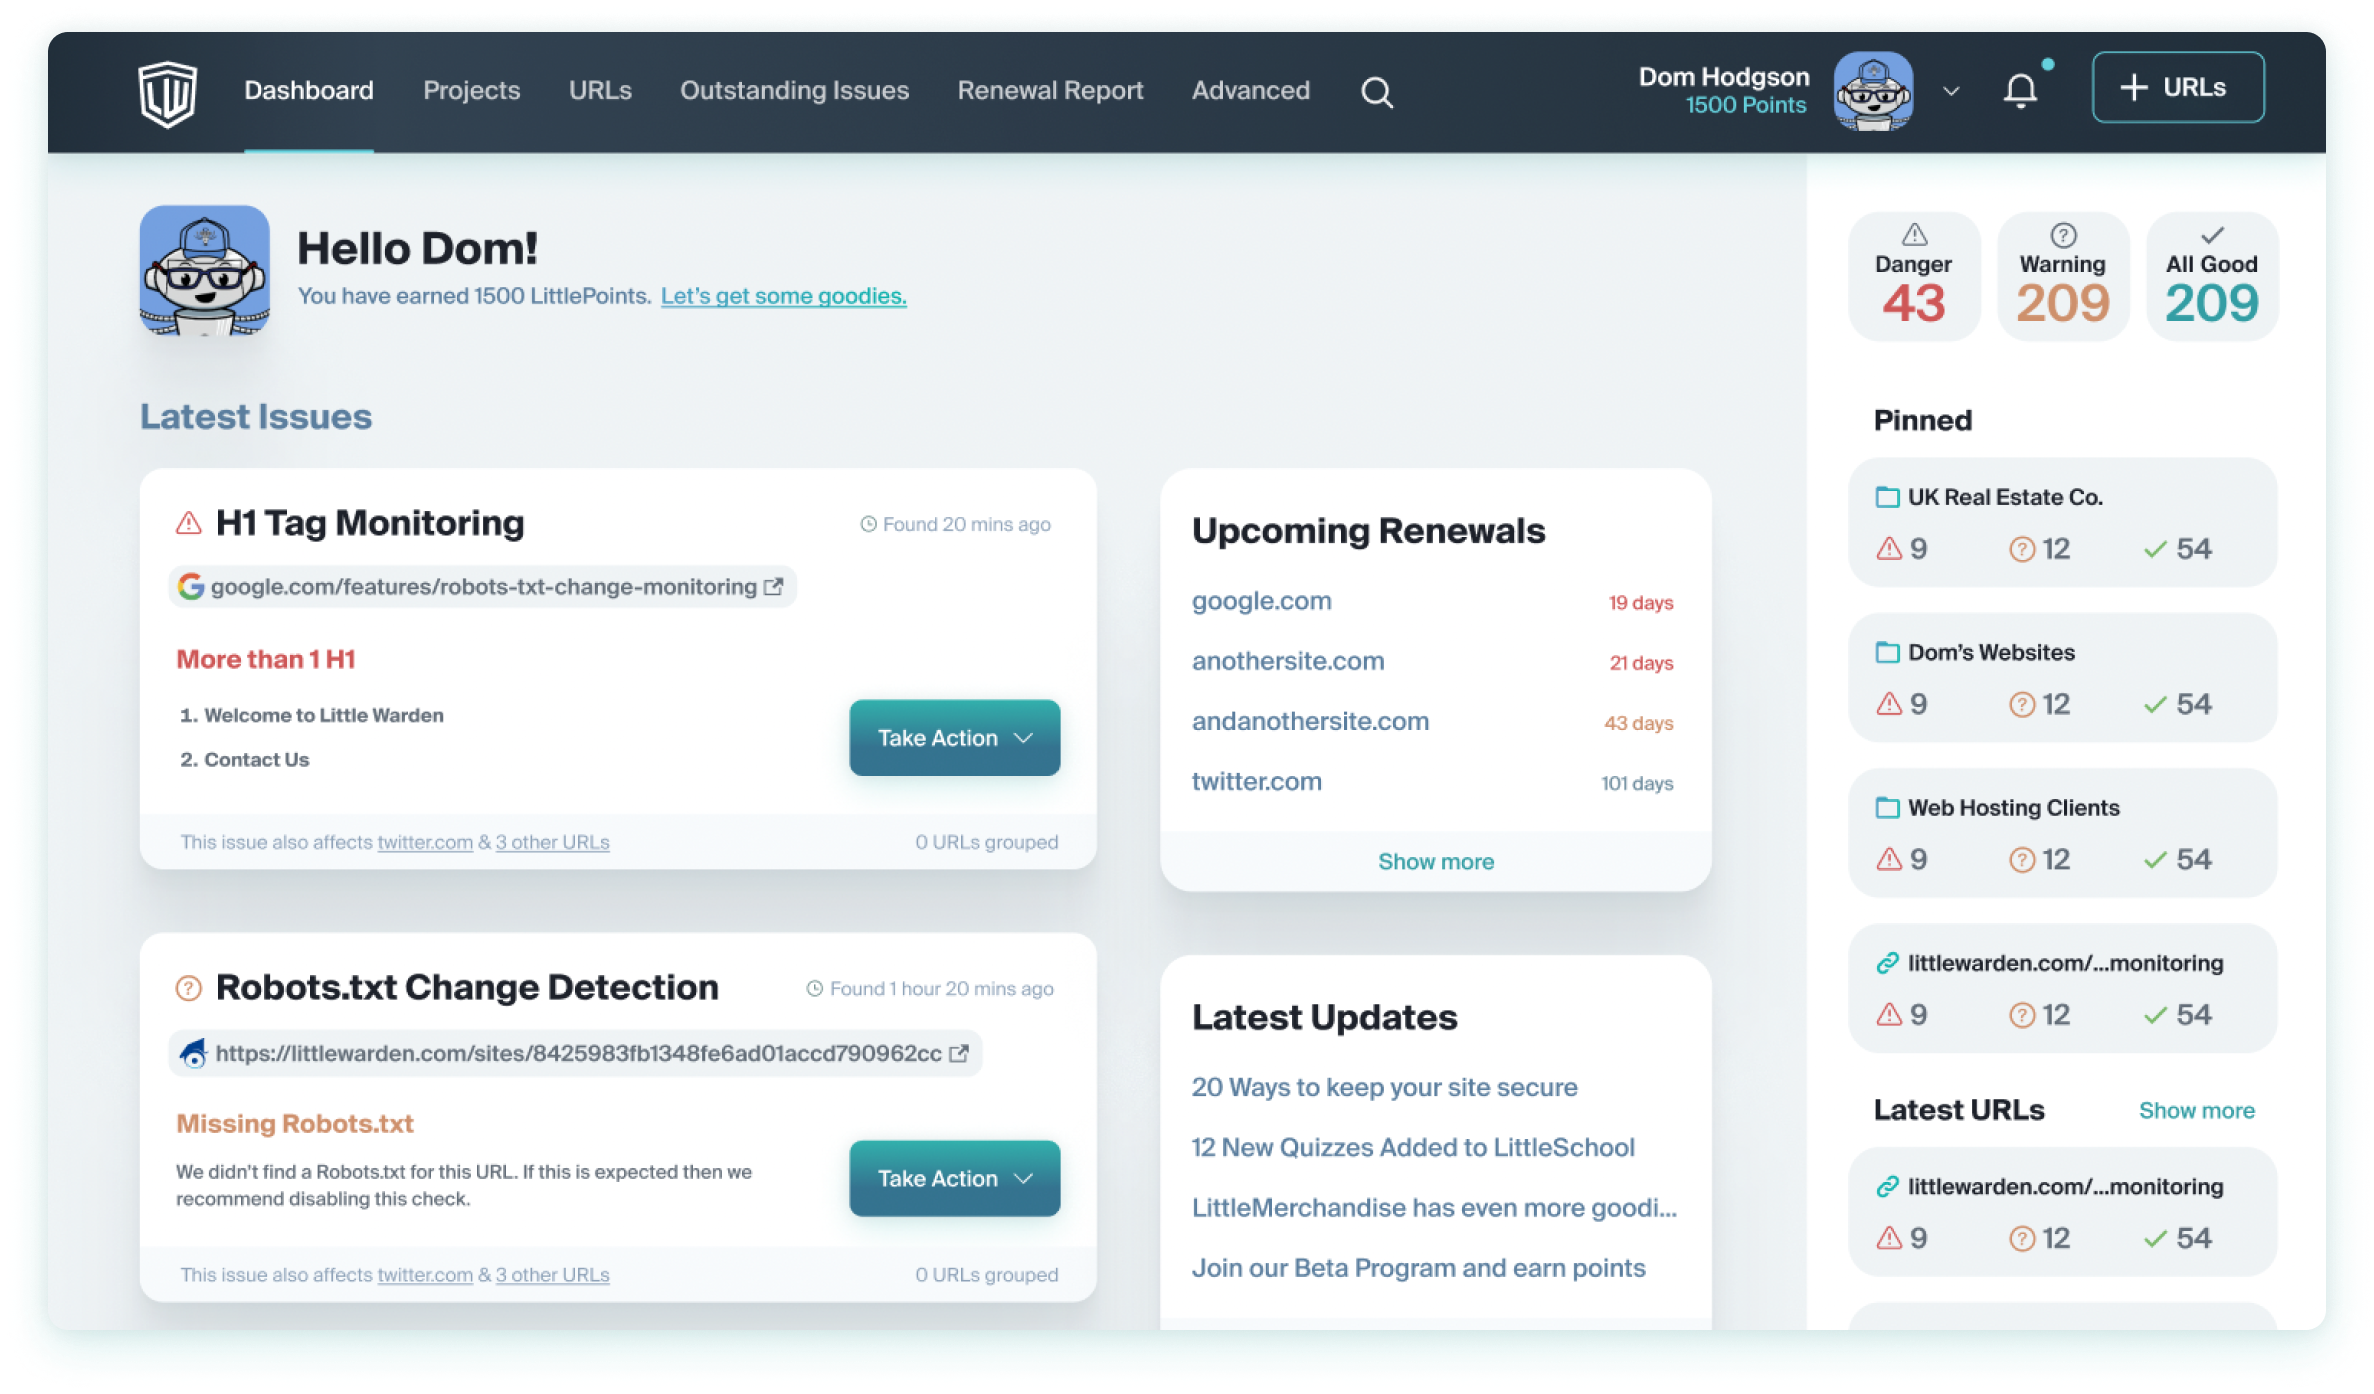Expand the Take Action dropdown on H1 issue
Viewport: 2374px width, 1394px height.
1025,737
